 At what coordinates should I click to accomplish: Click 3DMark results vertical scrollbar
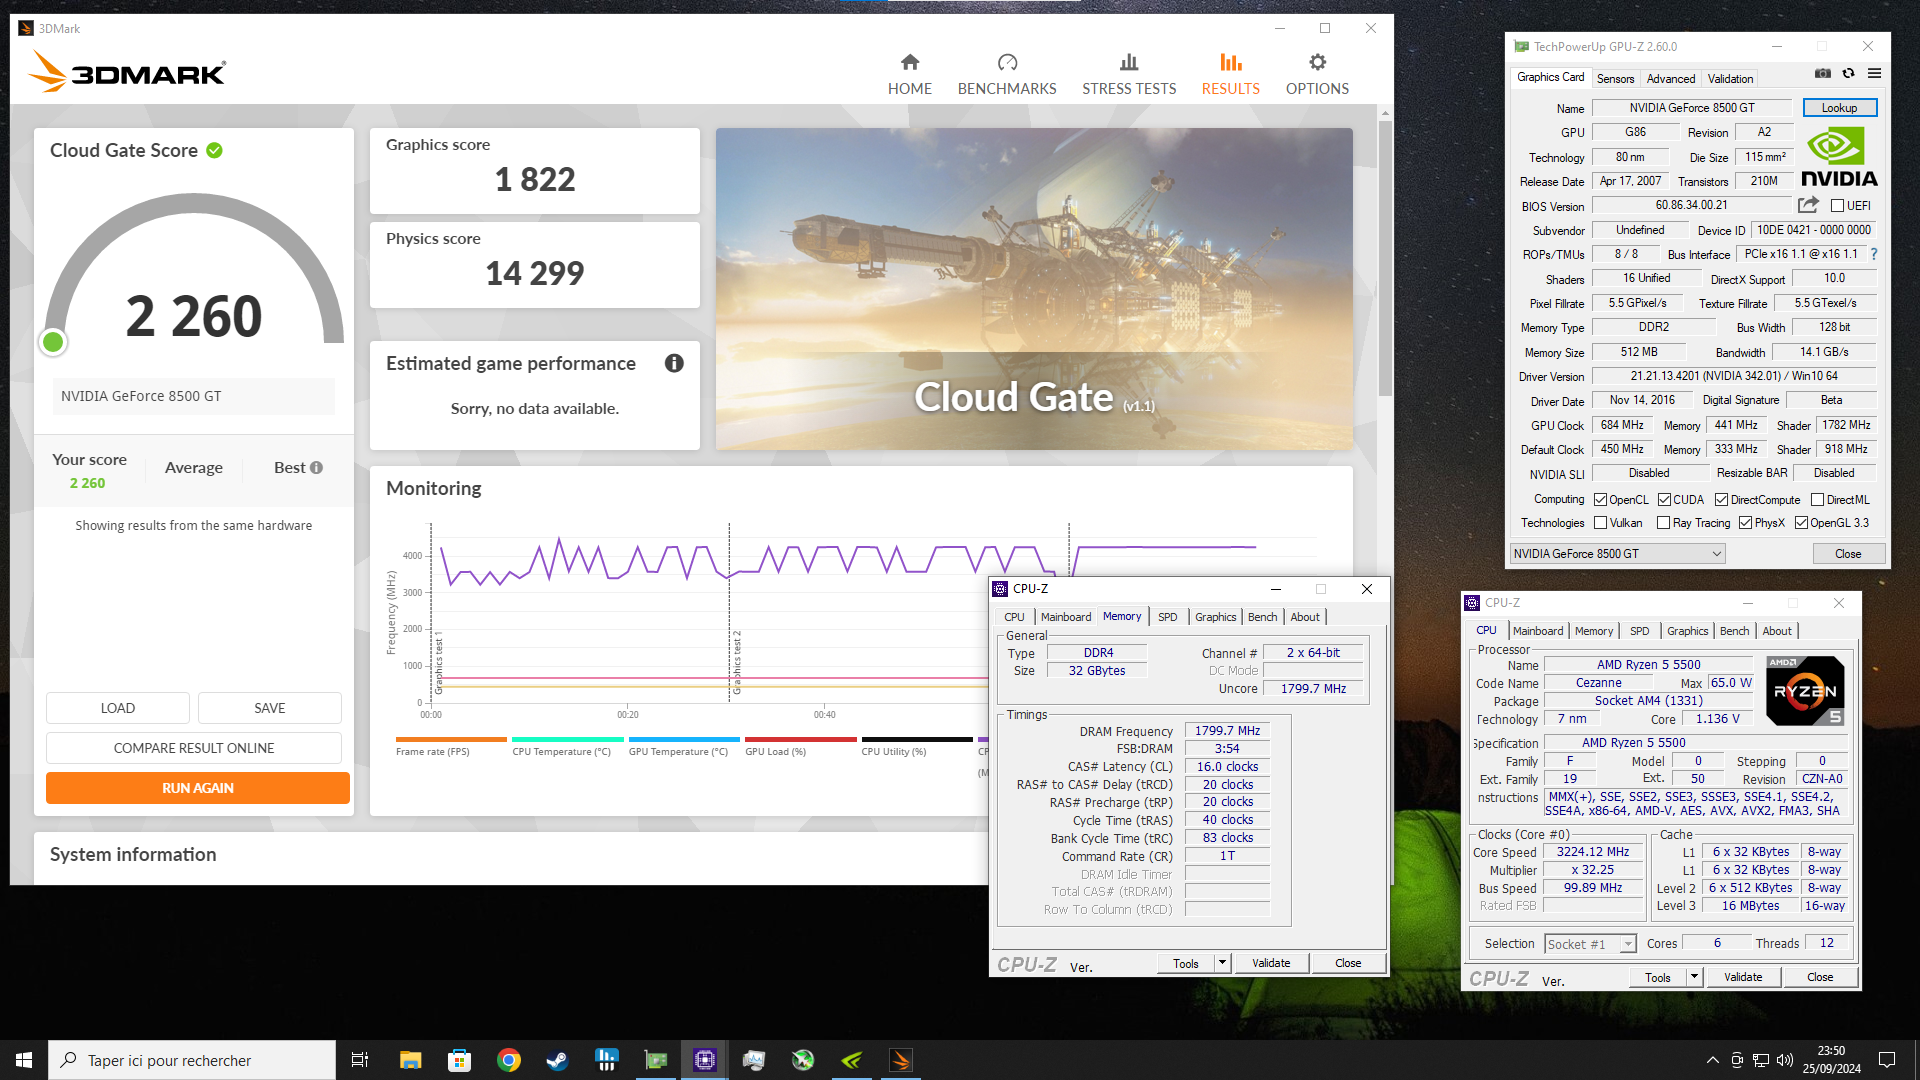[x=1385, y=260]
